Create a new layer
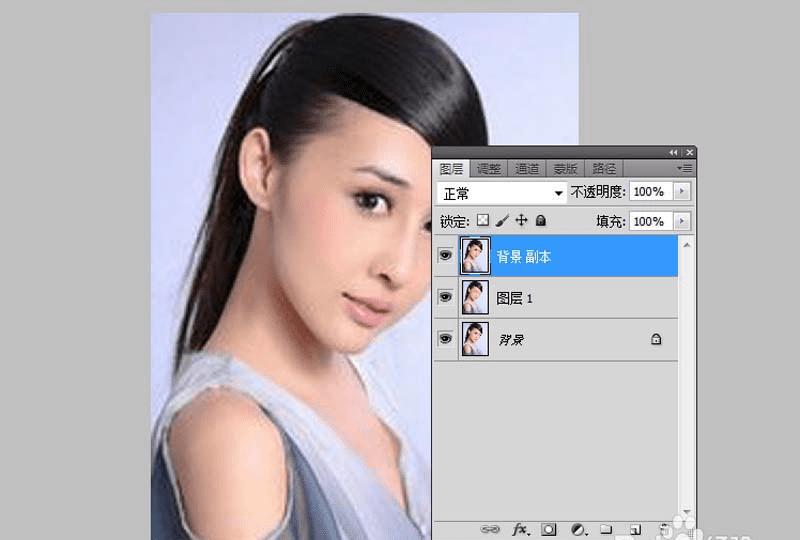 click(x=635, y=530)
